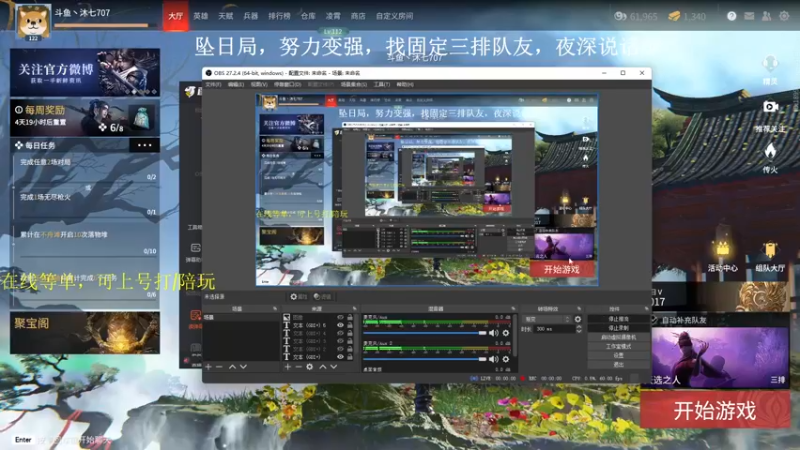Click 停止录制 stop recording in OBS controls
Screen dimensions: 800x450
coord(618,328)
